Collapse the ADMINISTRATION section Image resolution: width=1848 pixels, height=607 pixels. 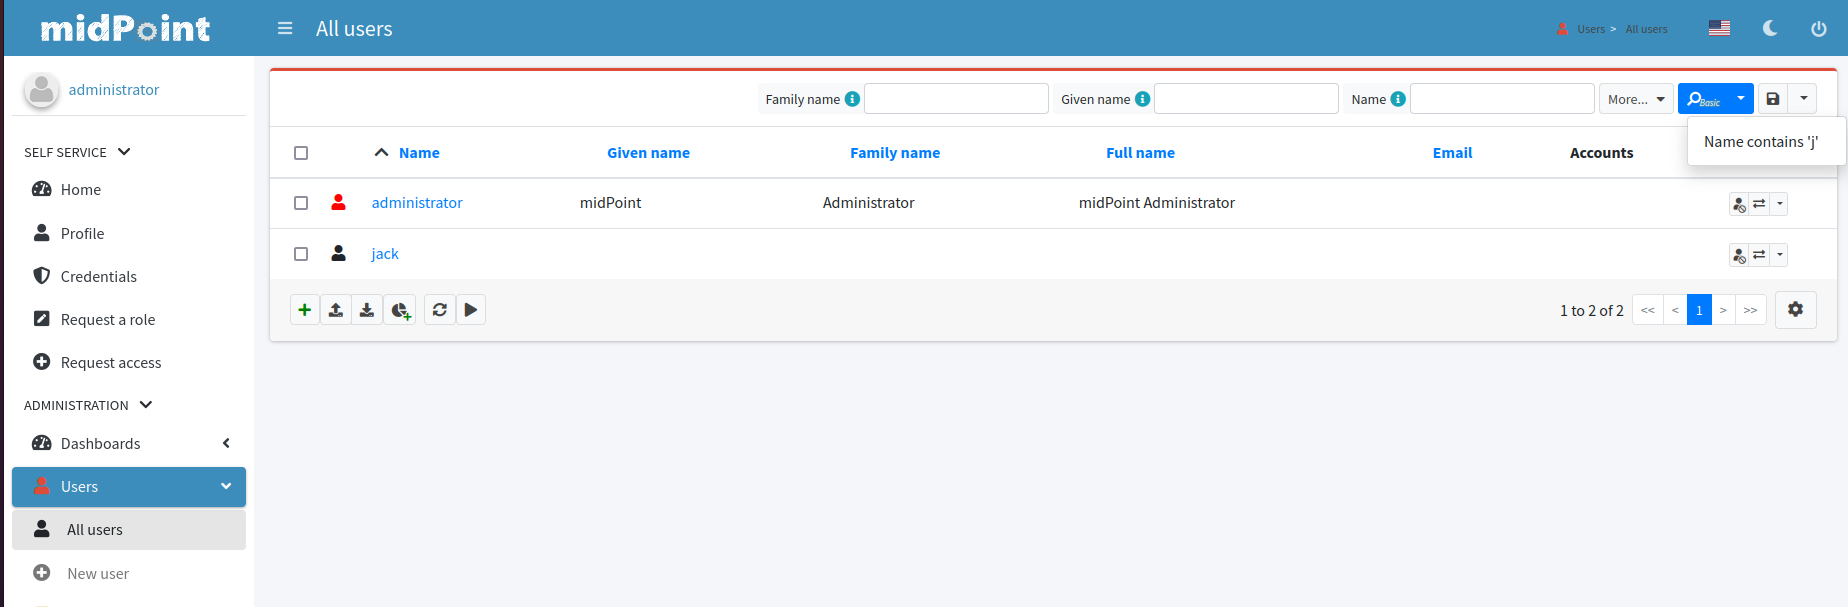click(88, 405)
